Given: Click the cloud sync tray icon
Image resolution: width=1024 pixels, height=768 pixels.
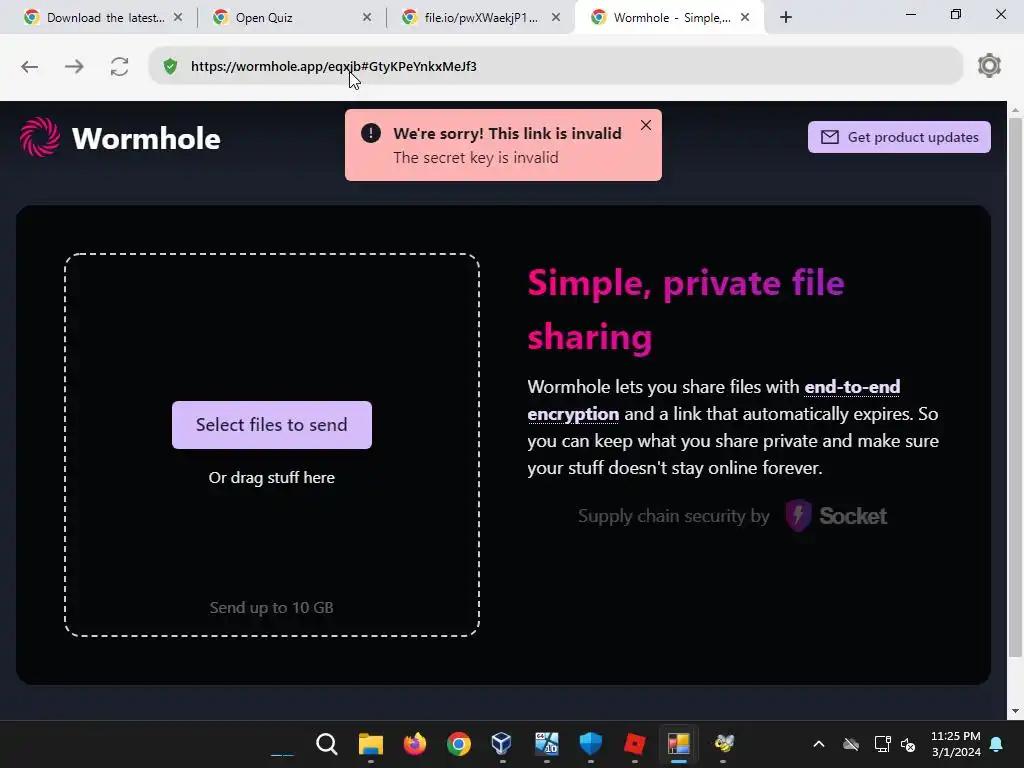Looking at the screenshot, I should pyautogui.click(x=851, y=744).
